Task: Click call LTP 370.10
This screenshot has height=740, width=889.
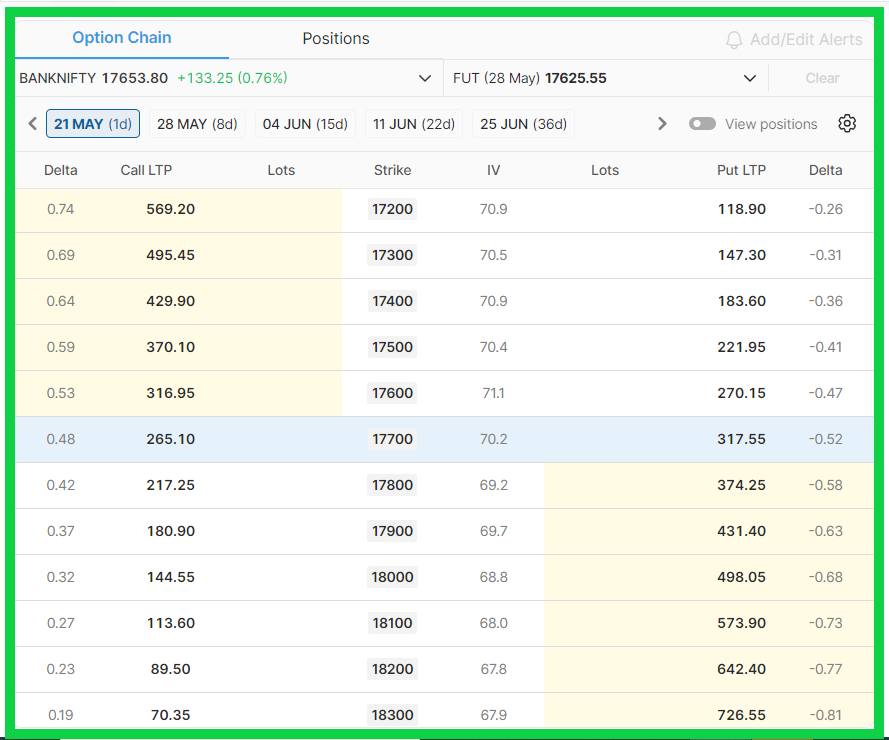Action: tap(171, 347)
